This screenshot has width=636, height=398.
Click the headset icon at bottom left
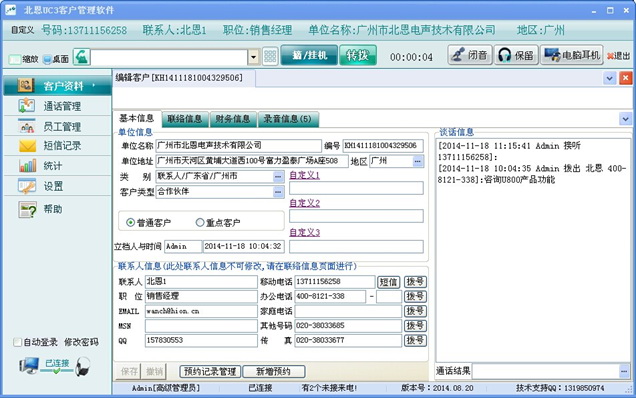tap(83, 366)
